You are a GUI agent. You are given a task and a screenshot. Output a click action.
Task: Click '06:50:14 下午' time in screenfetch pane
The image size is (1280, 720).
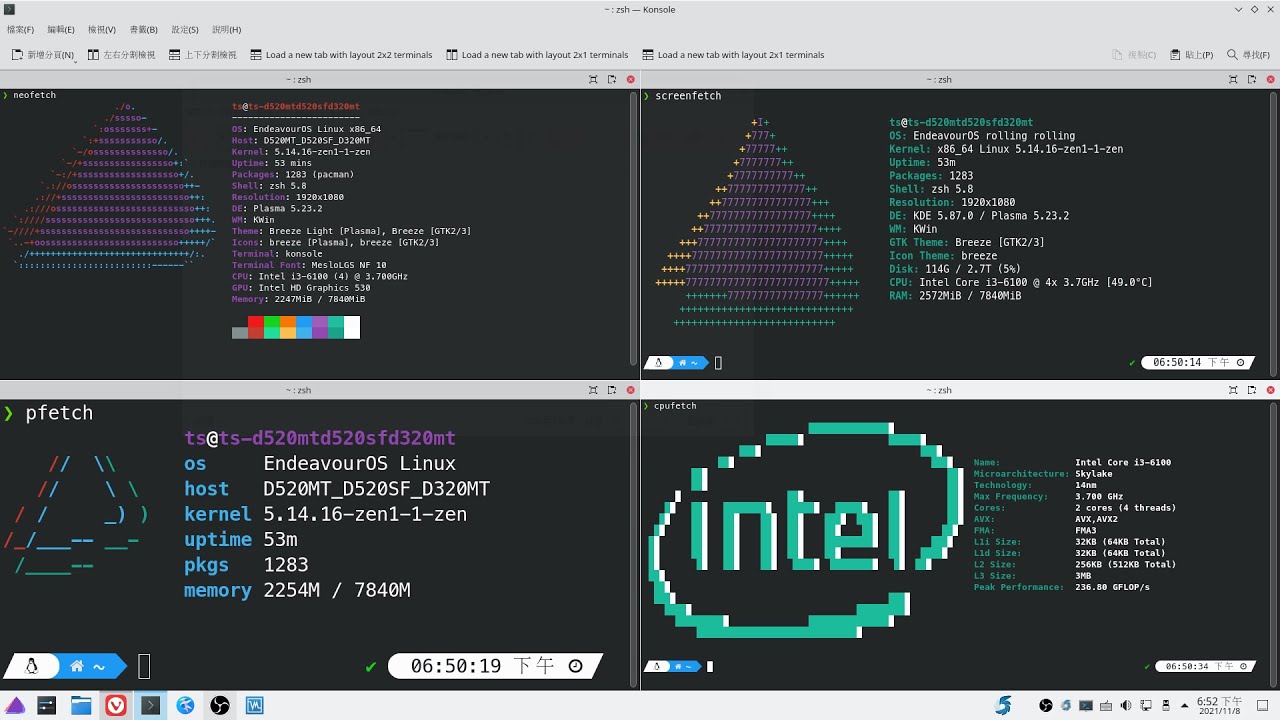click(1192, 363)
